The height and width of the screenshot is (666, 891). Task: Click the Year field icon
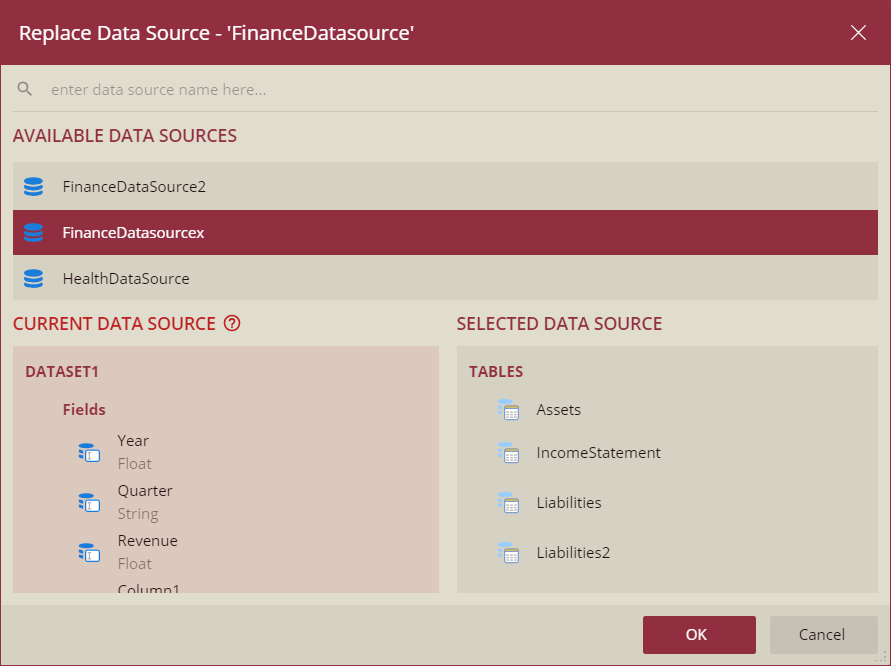(89, 452)
